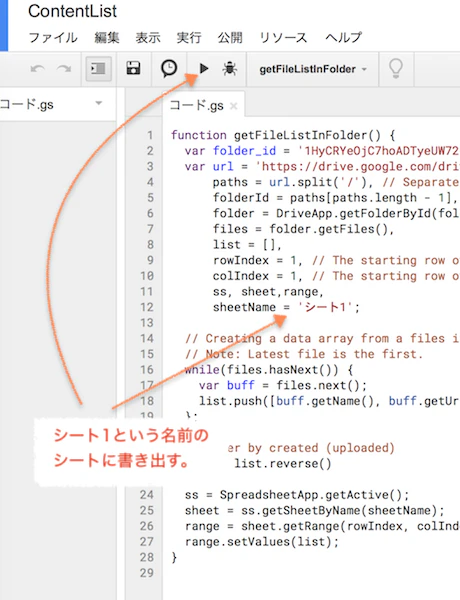
Task: Open the project triggers clock icon
Action: (169, 68)
